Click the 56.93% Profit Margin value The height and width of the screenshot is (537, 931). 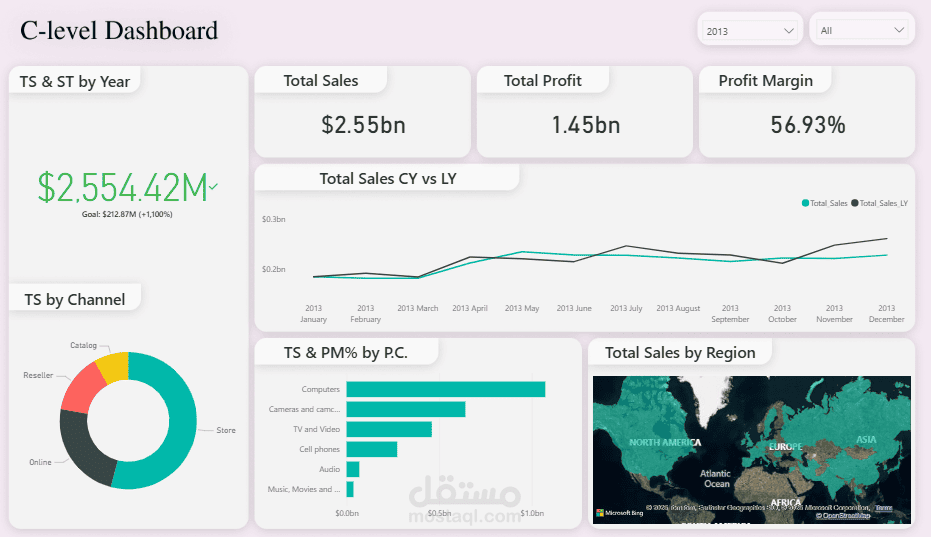tap(808, 125)
